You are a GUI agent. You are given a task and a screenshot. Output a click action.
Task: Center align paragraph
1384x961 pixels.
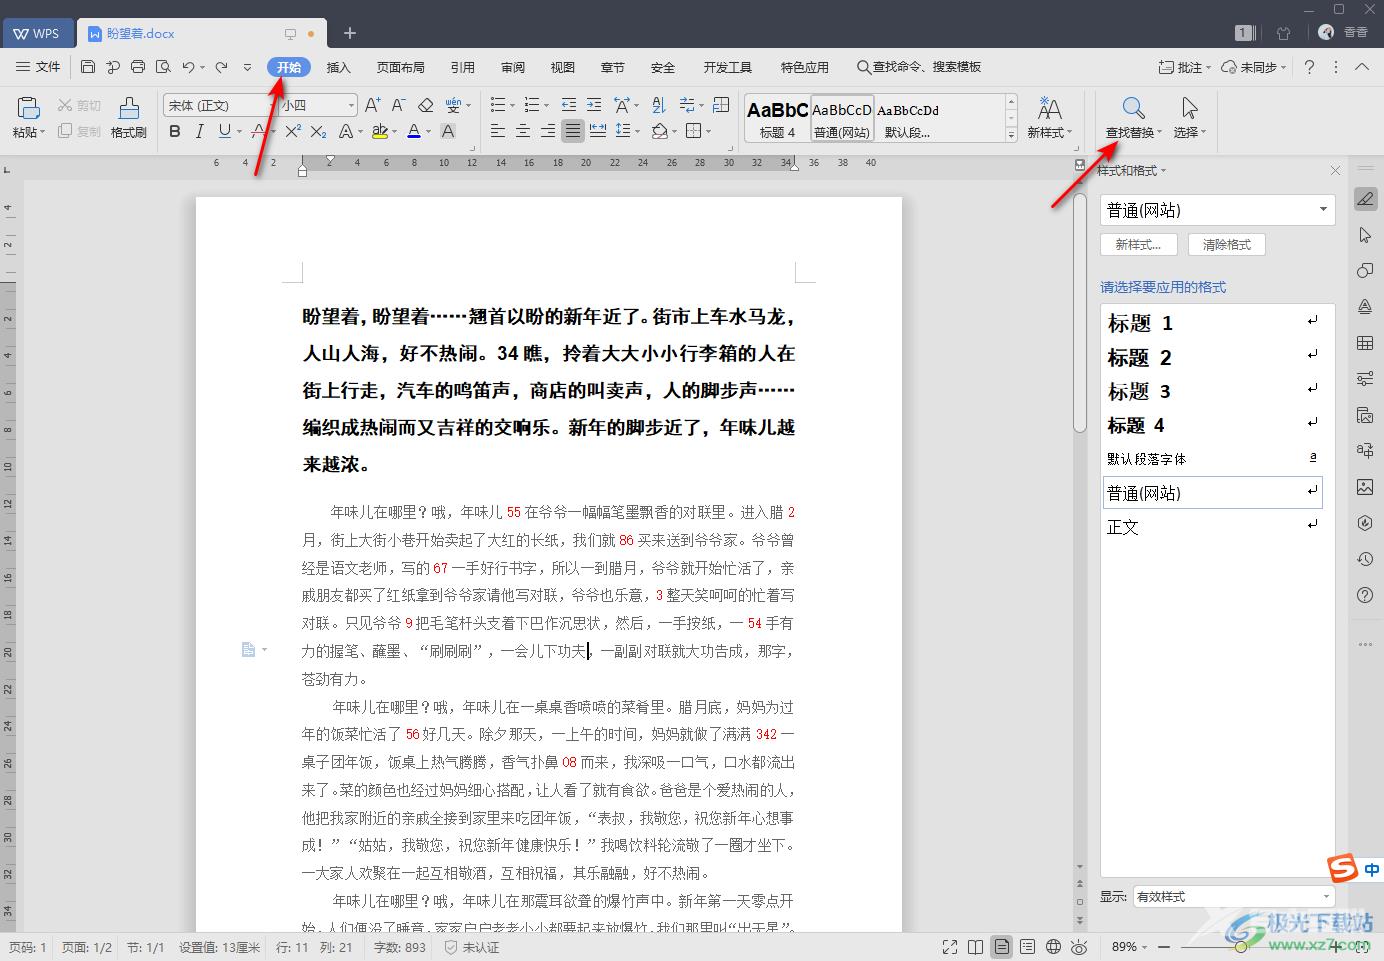(x=523, y=131)
